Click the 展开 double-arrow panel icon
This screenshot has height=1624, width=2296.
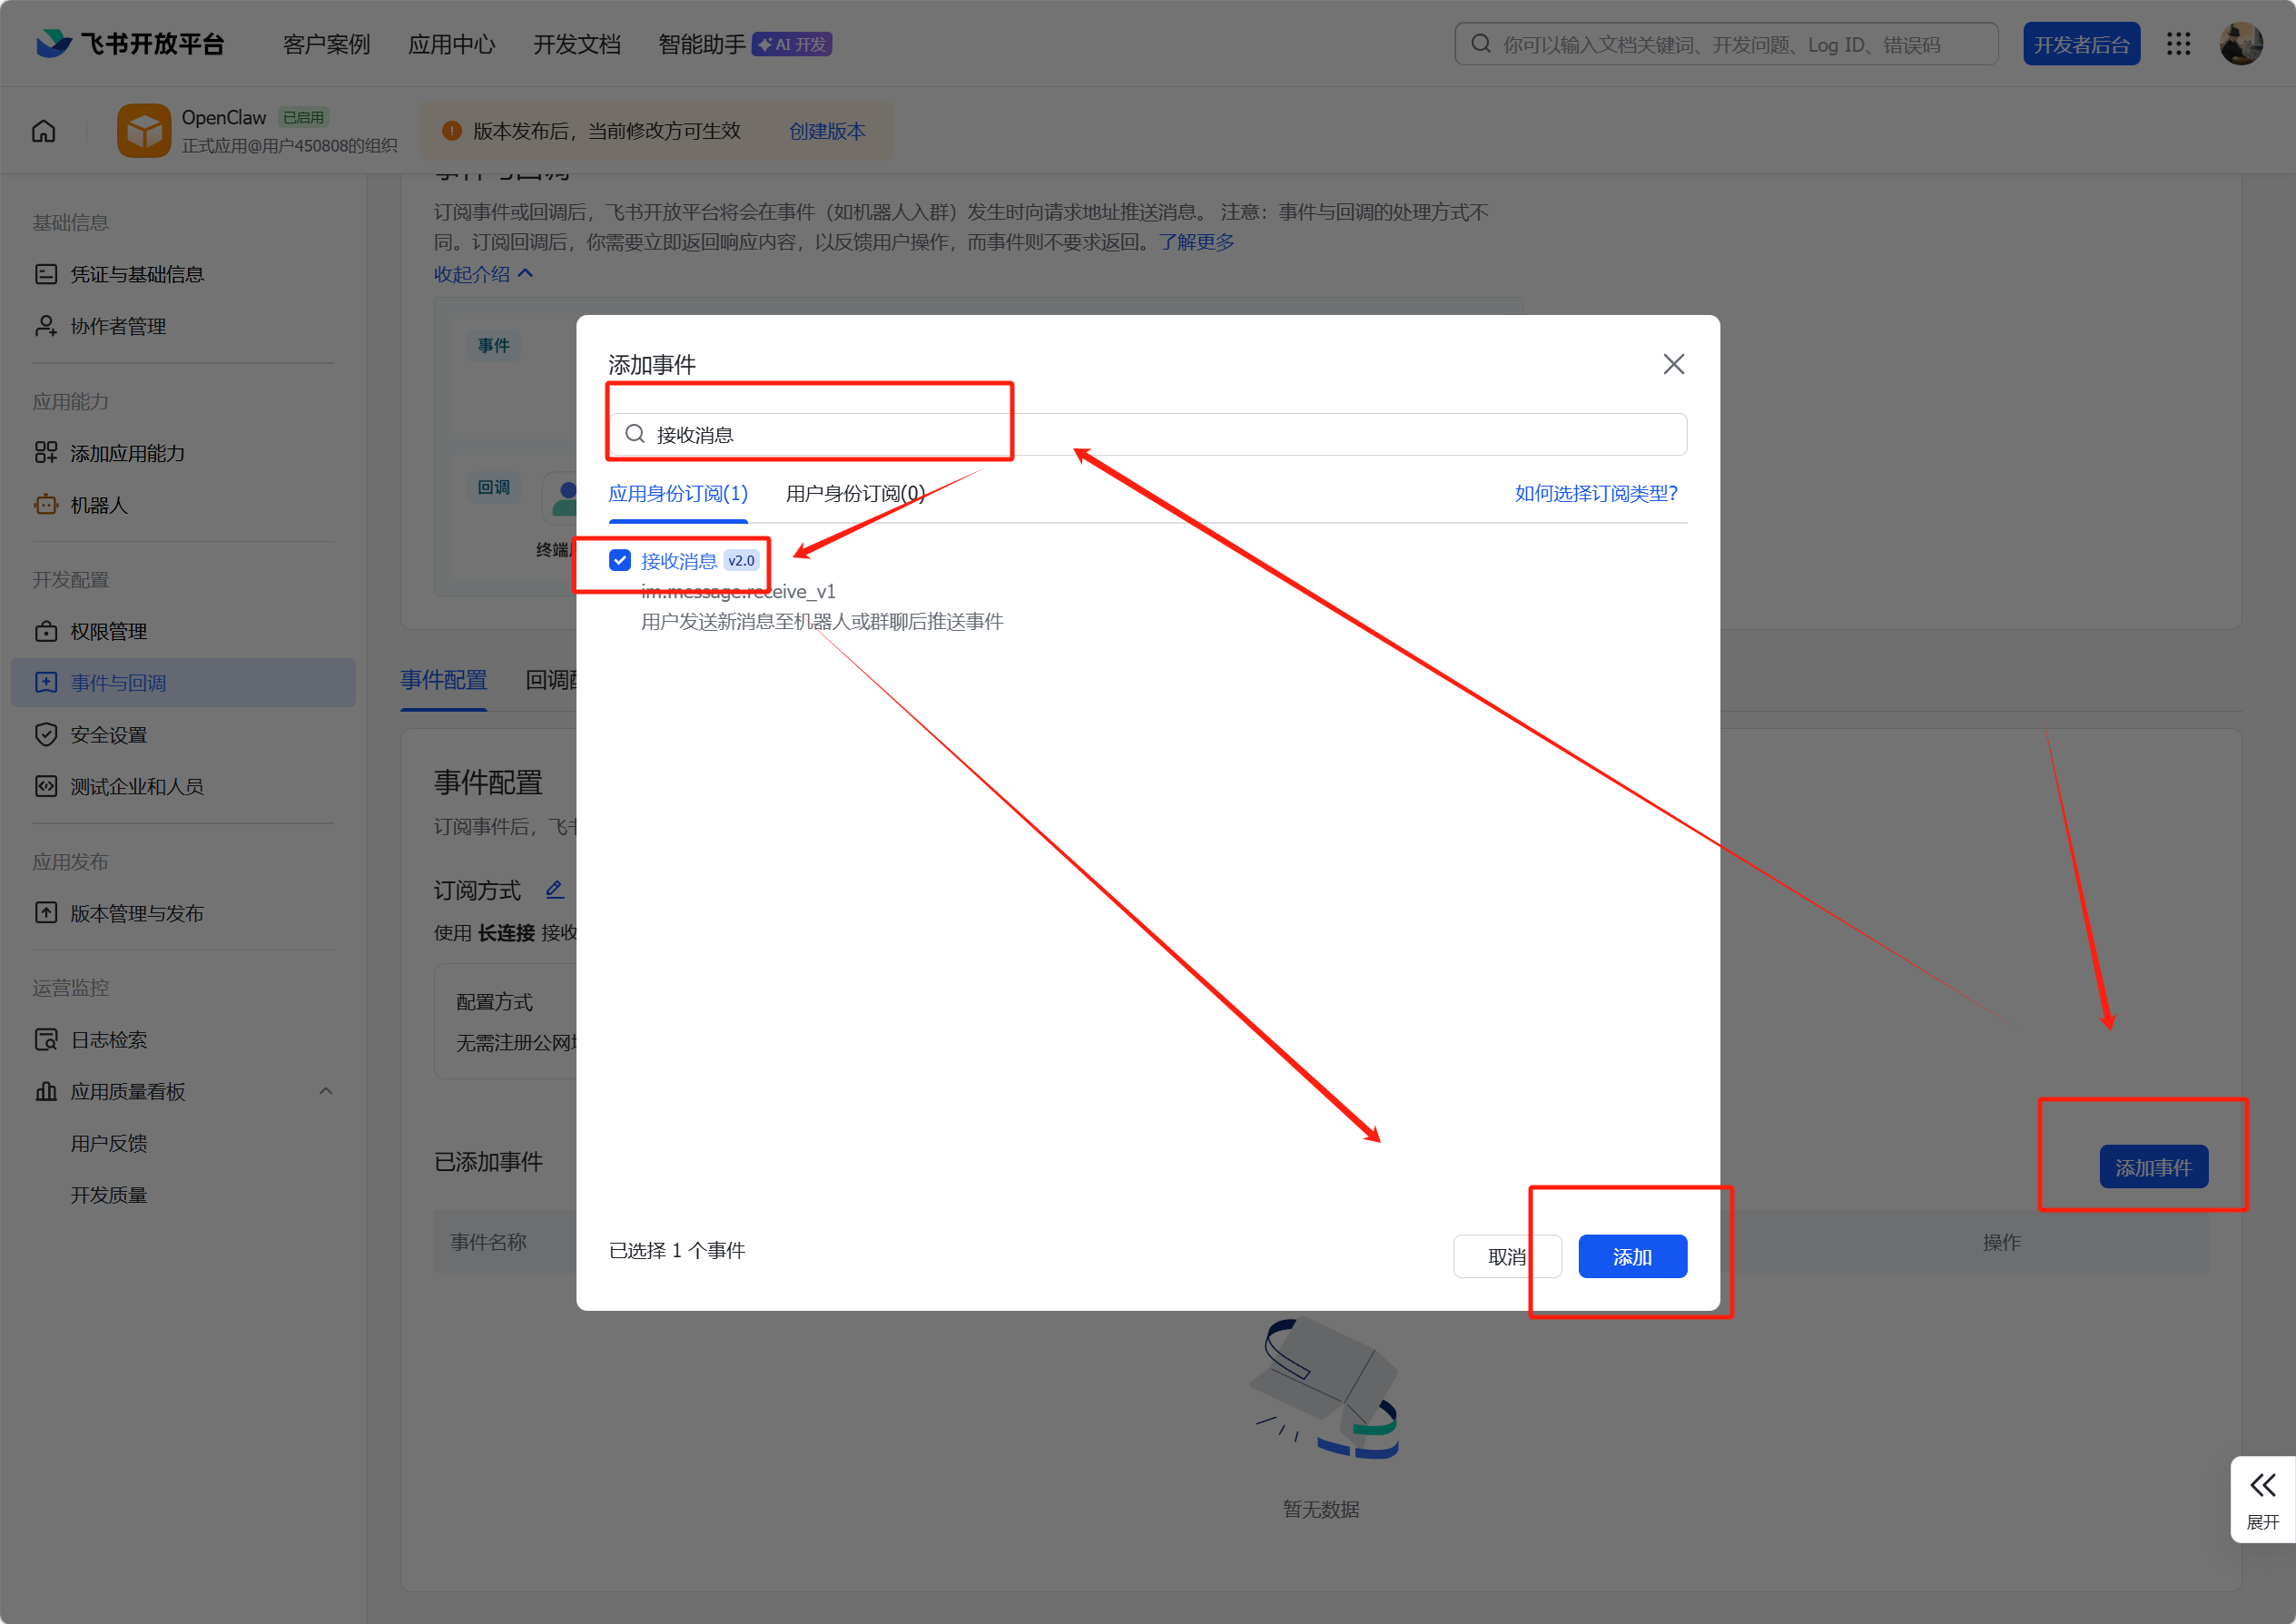(2262, 1485)
